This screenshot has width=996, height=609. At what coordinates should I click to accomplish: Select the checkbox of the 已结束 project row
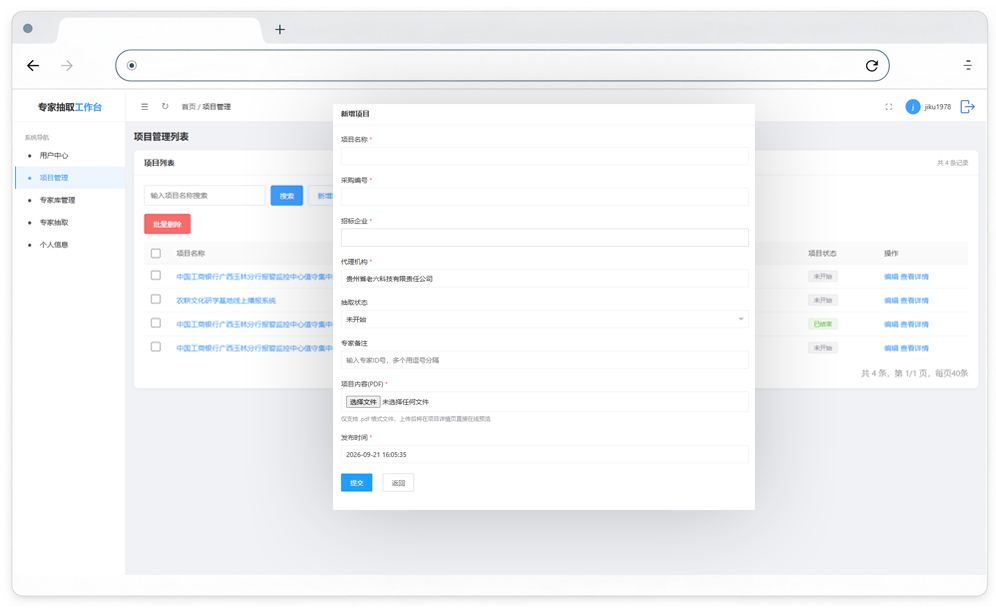[156, 323]
